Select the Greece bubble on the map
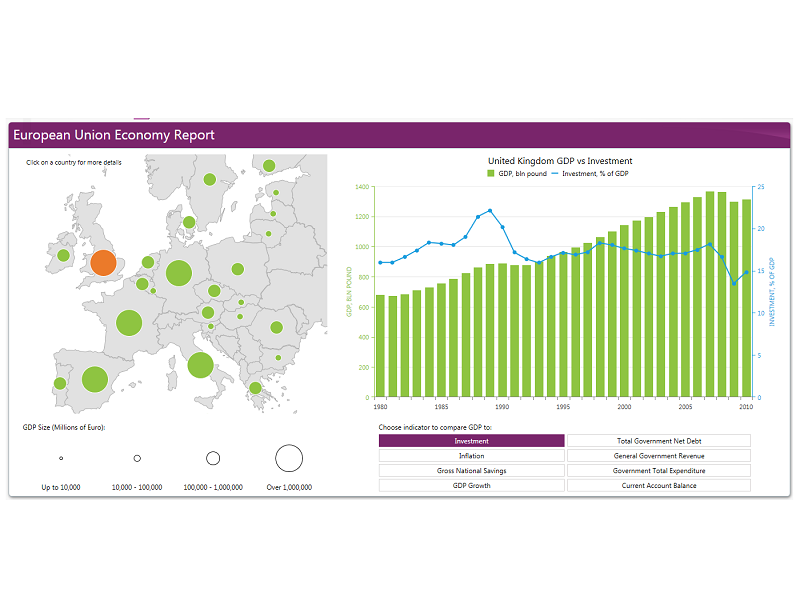This screenshot has height=600, width=800. coord(256,387)
